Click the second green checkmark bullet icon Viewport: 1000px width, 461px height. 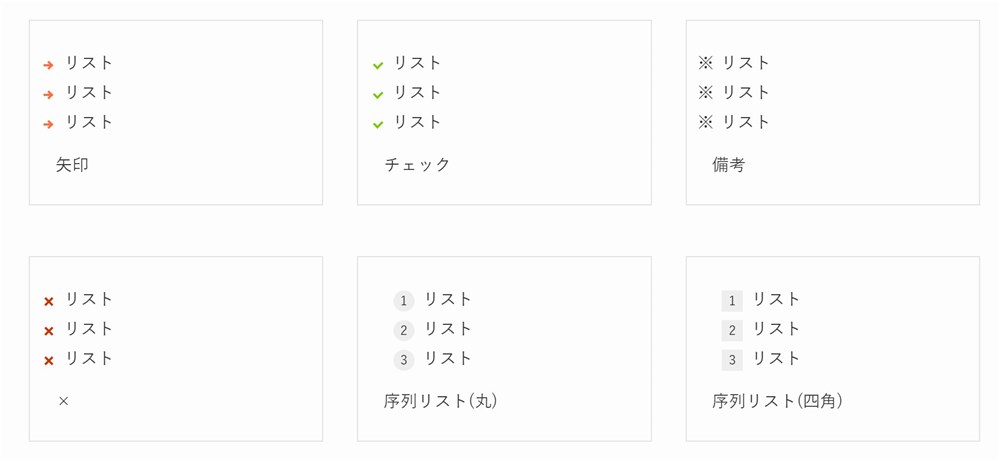[378, 95]
